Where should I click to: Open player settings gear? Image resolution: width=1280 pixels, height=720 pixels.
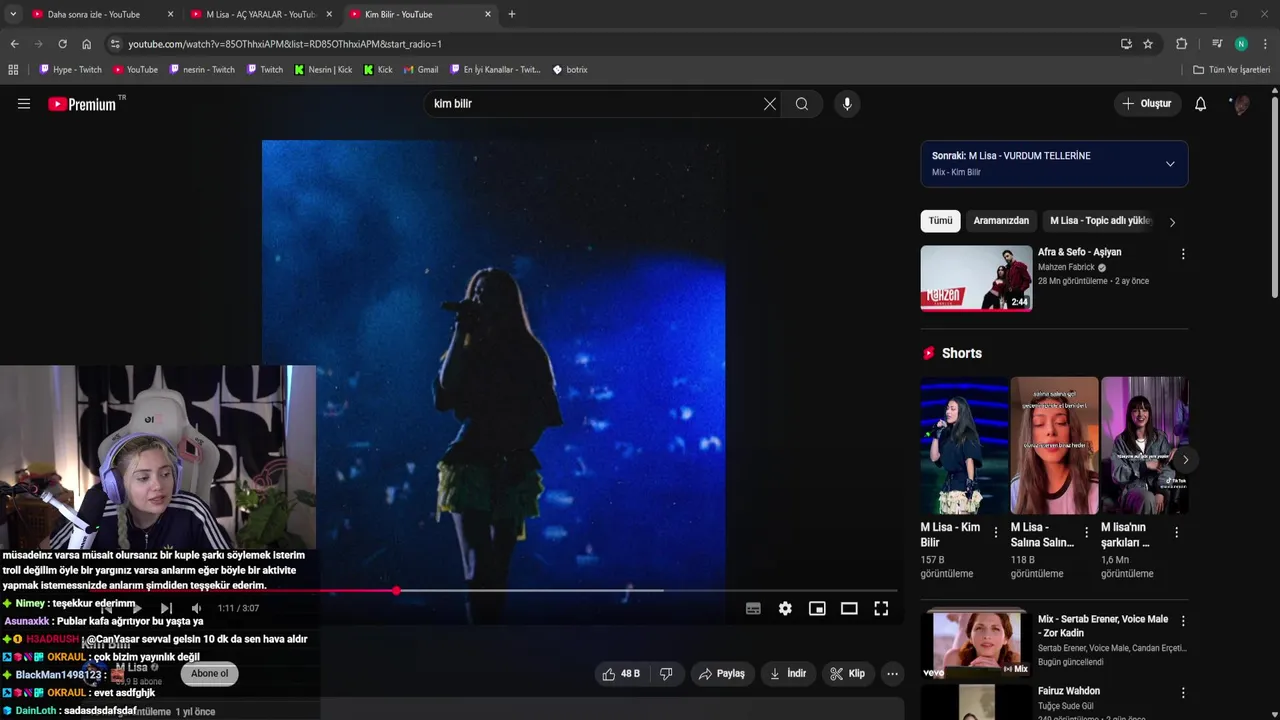coord(785,608)
